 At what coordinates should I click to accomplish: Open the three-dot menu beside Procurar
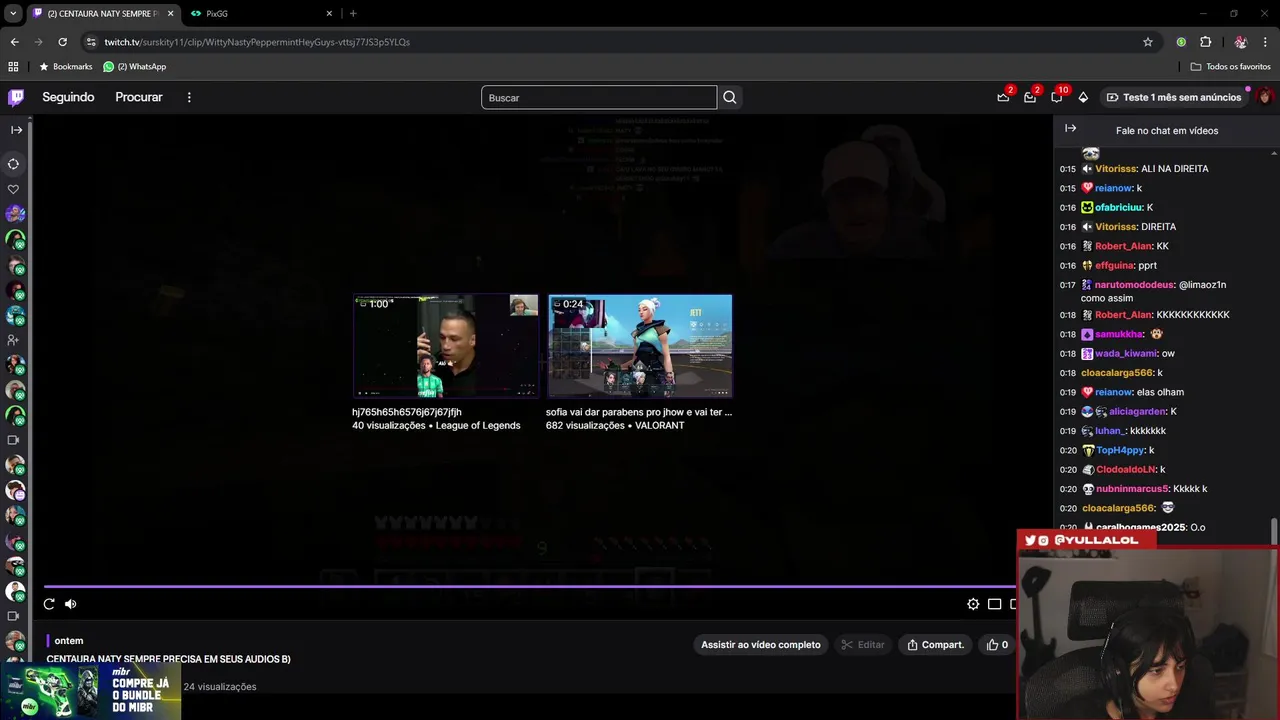pos(189,97)
